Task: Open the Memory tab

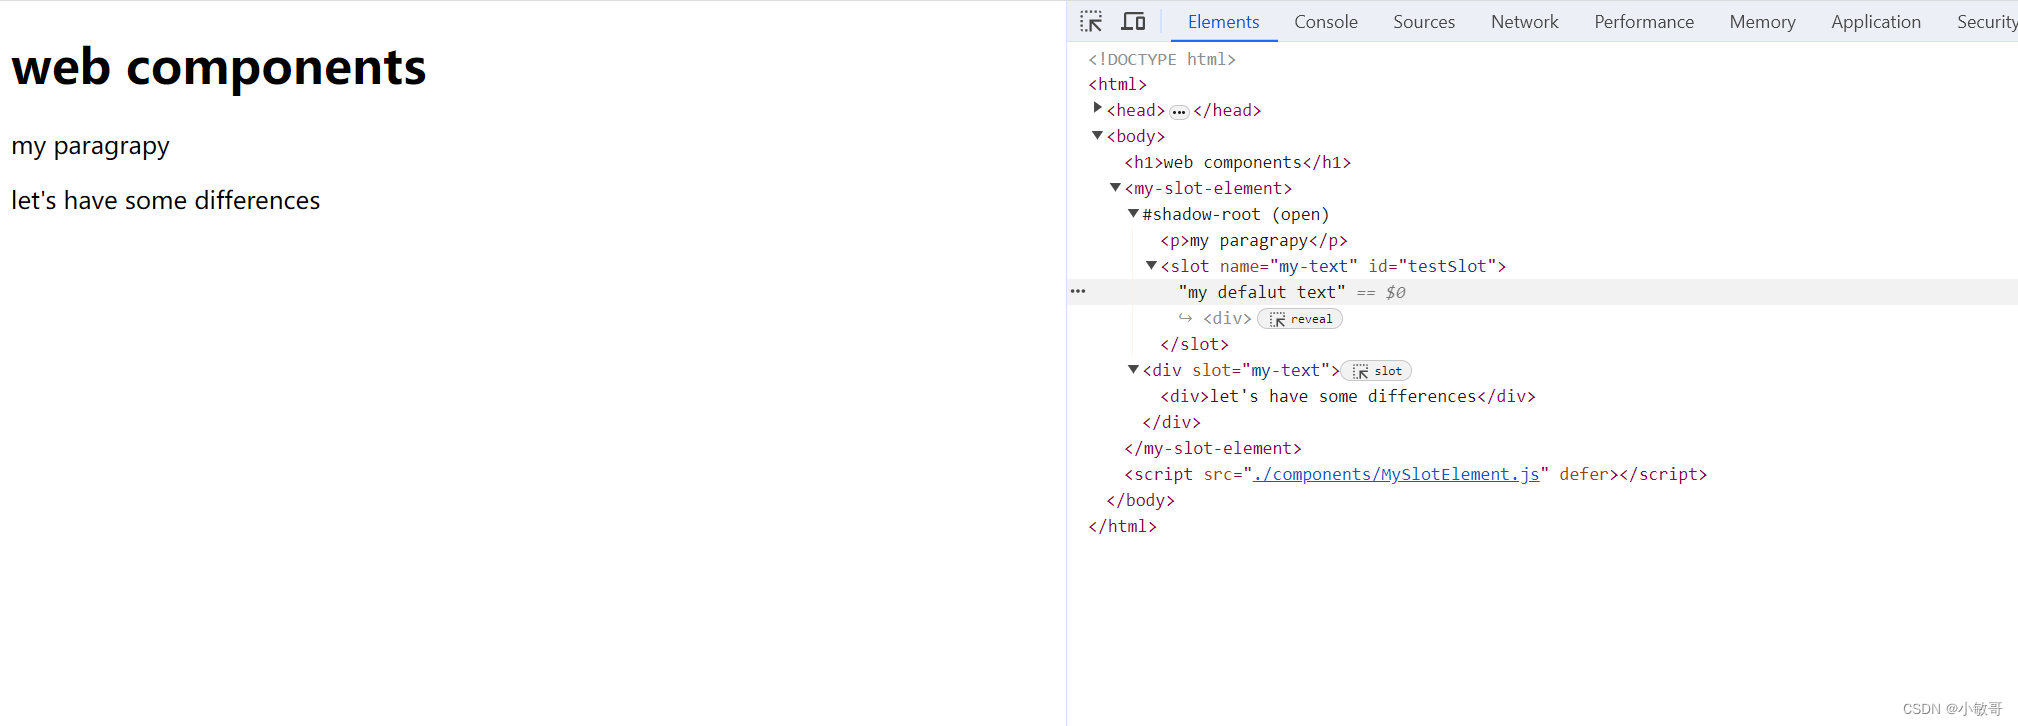Action: [1762, 21]
